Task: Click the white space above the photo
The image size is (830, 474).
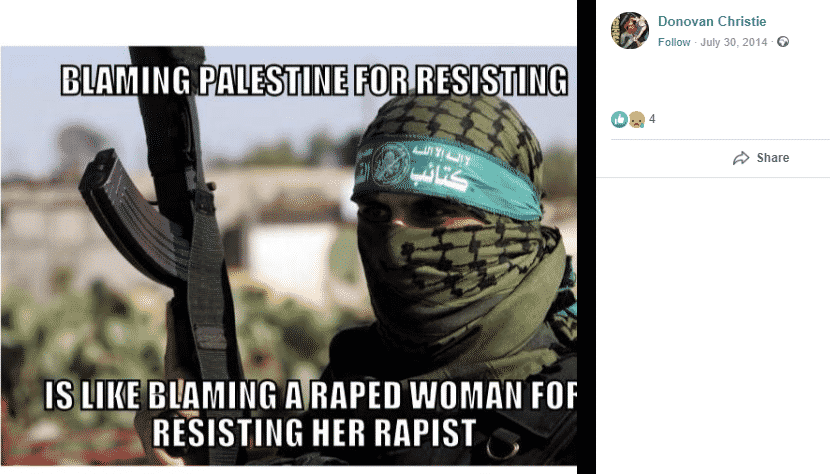Action: coord(288,22)
